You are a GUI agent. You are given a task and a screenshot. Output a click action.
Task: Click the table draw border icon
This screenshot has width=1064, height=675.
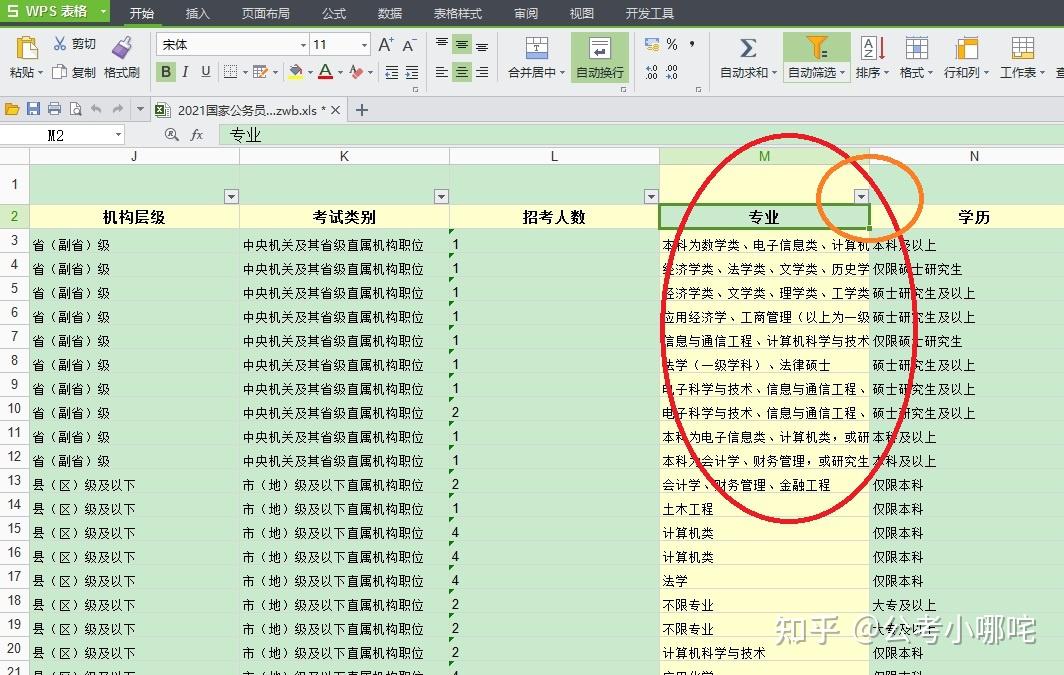click(260, 72)
